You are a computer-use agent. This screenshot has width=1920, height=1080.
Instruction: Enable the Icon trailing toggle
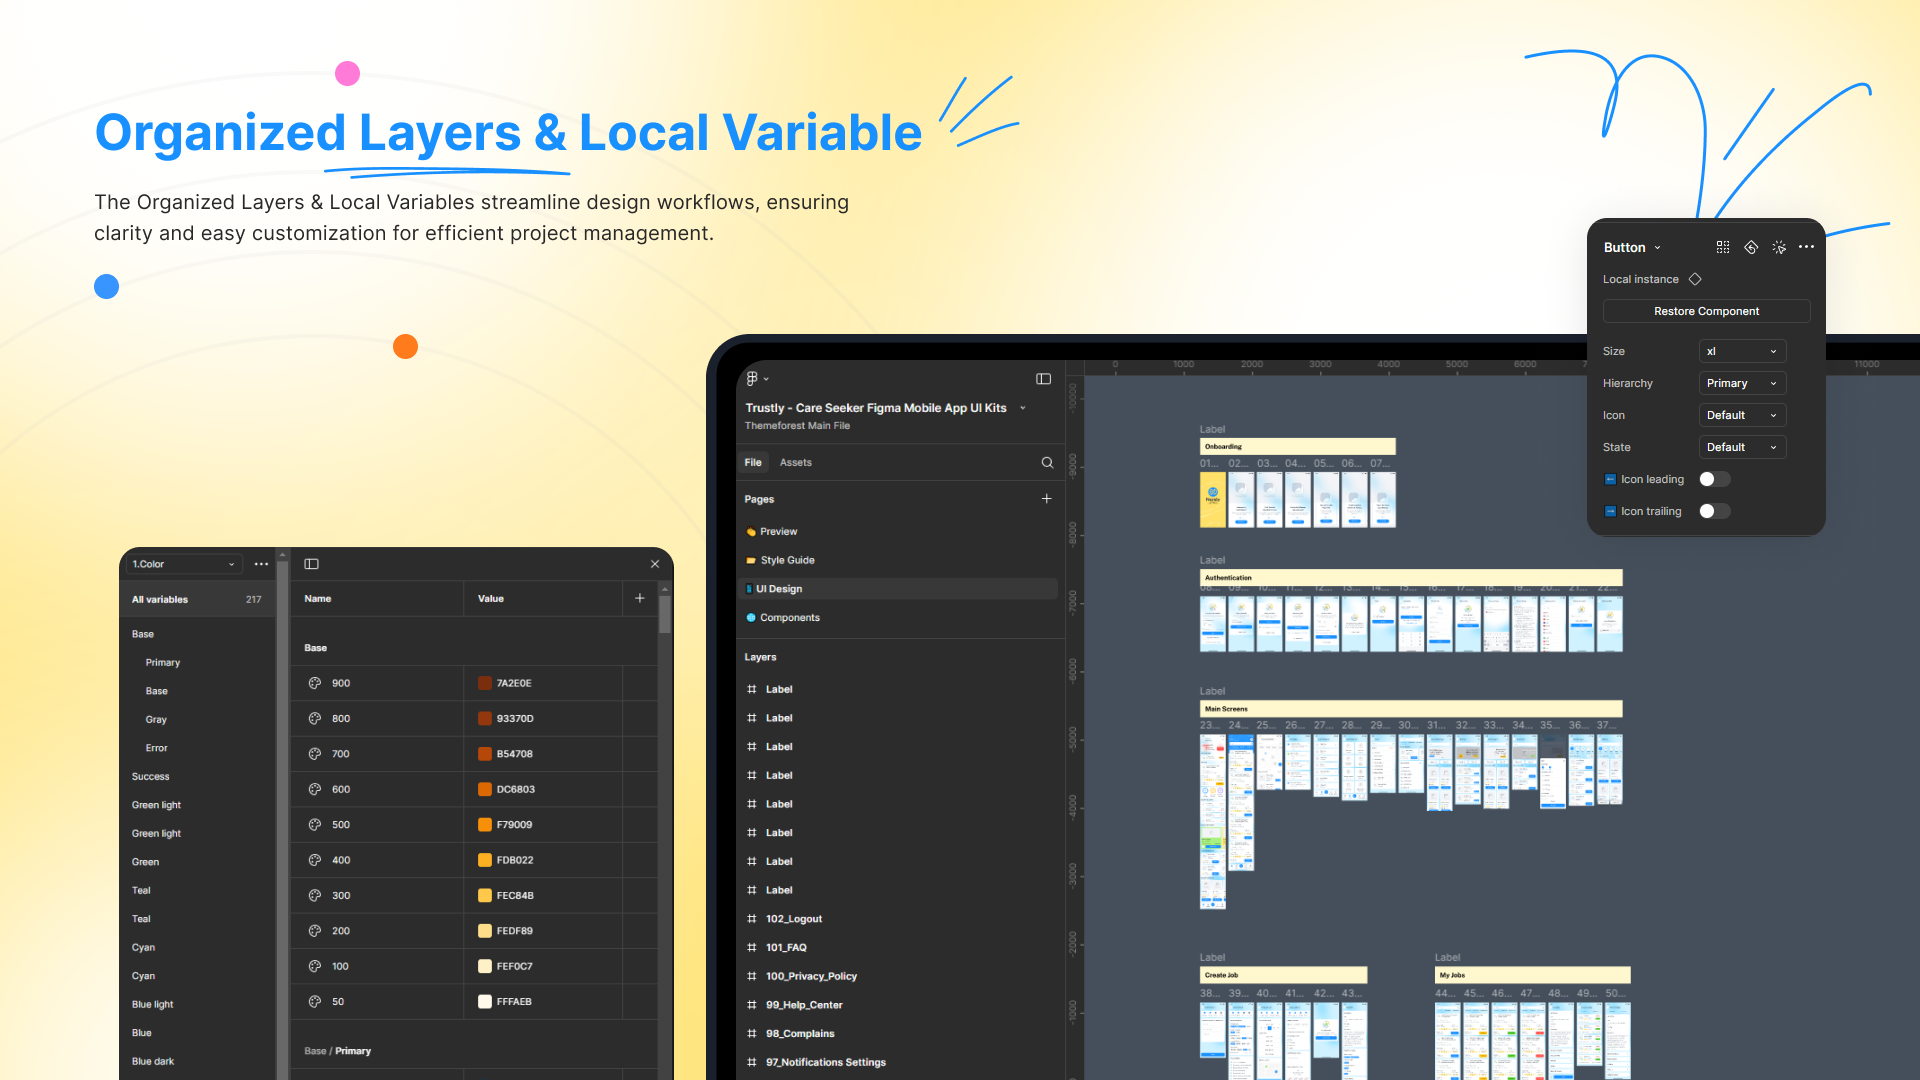[1714, 511]
